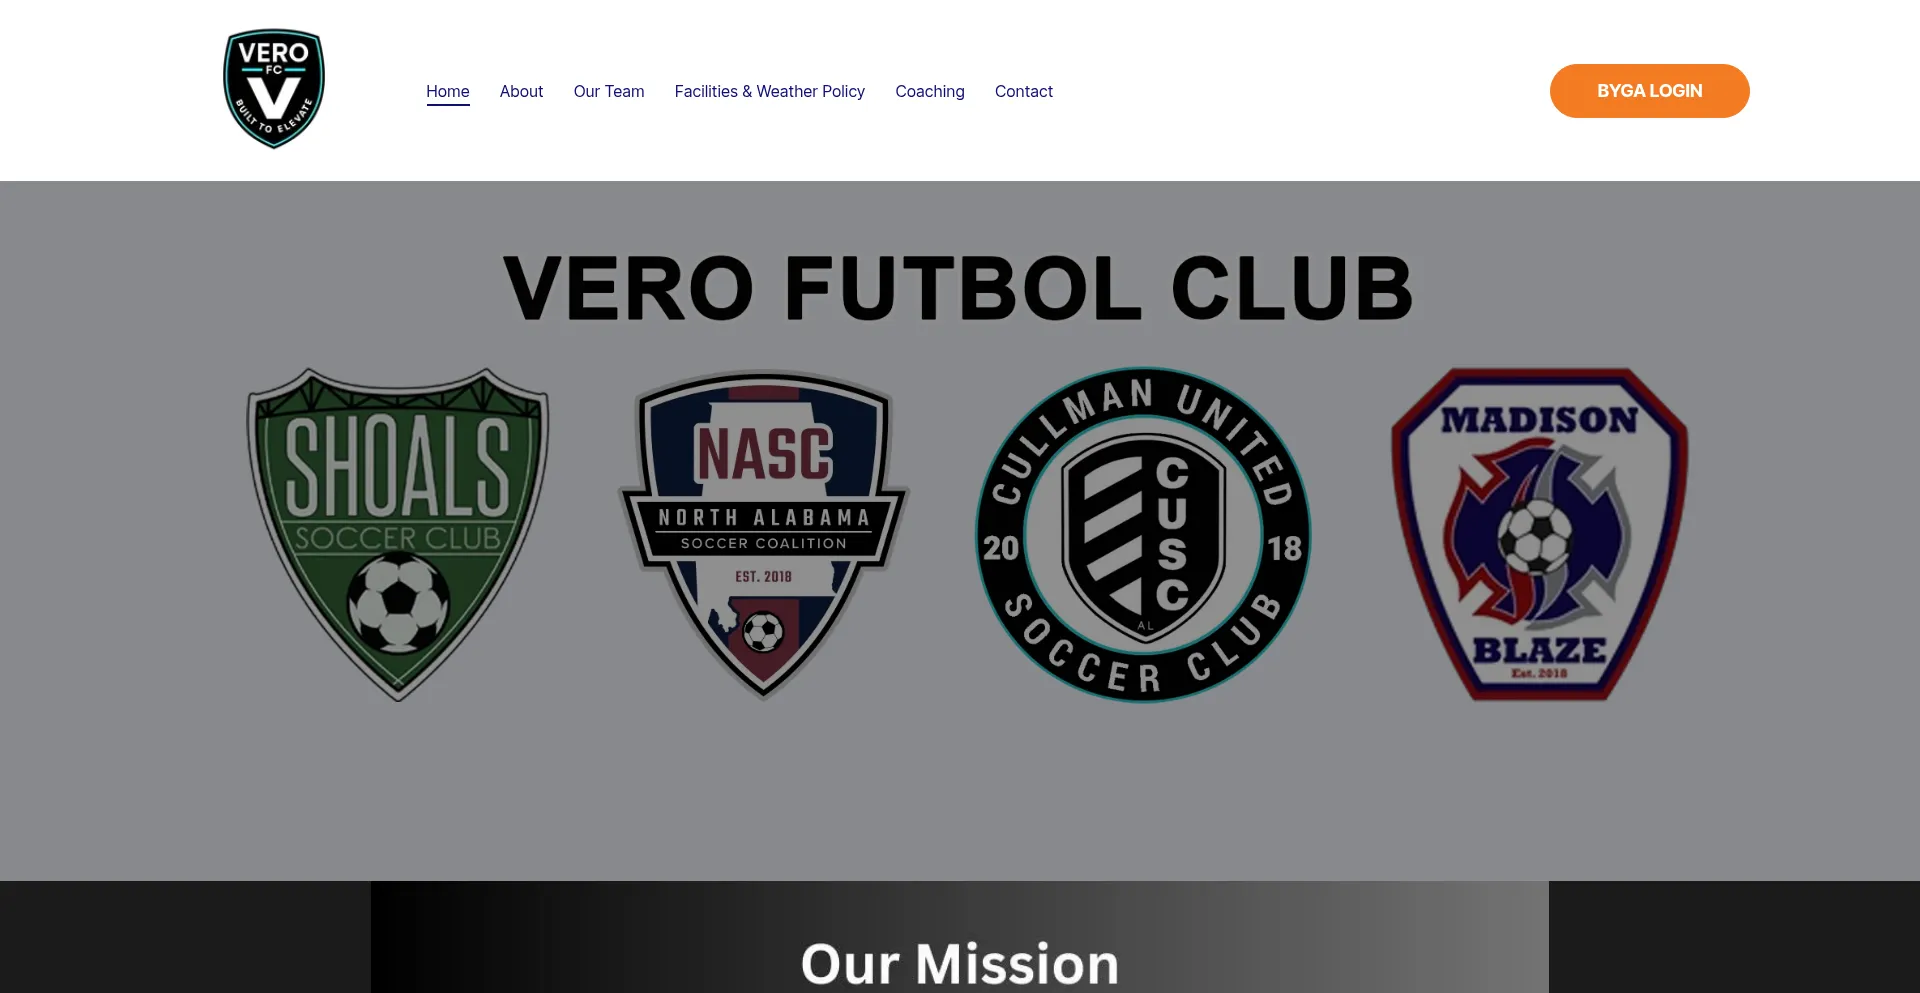
Task: Click soccer ball in Madison Blaze logo
Action: [x=1535, y=537]
